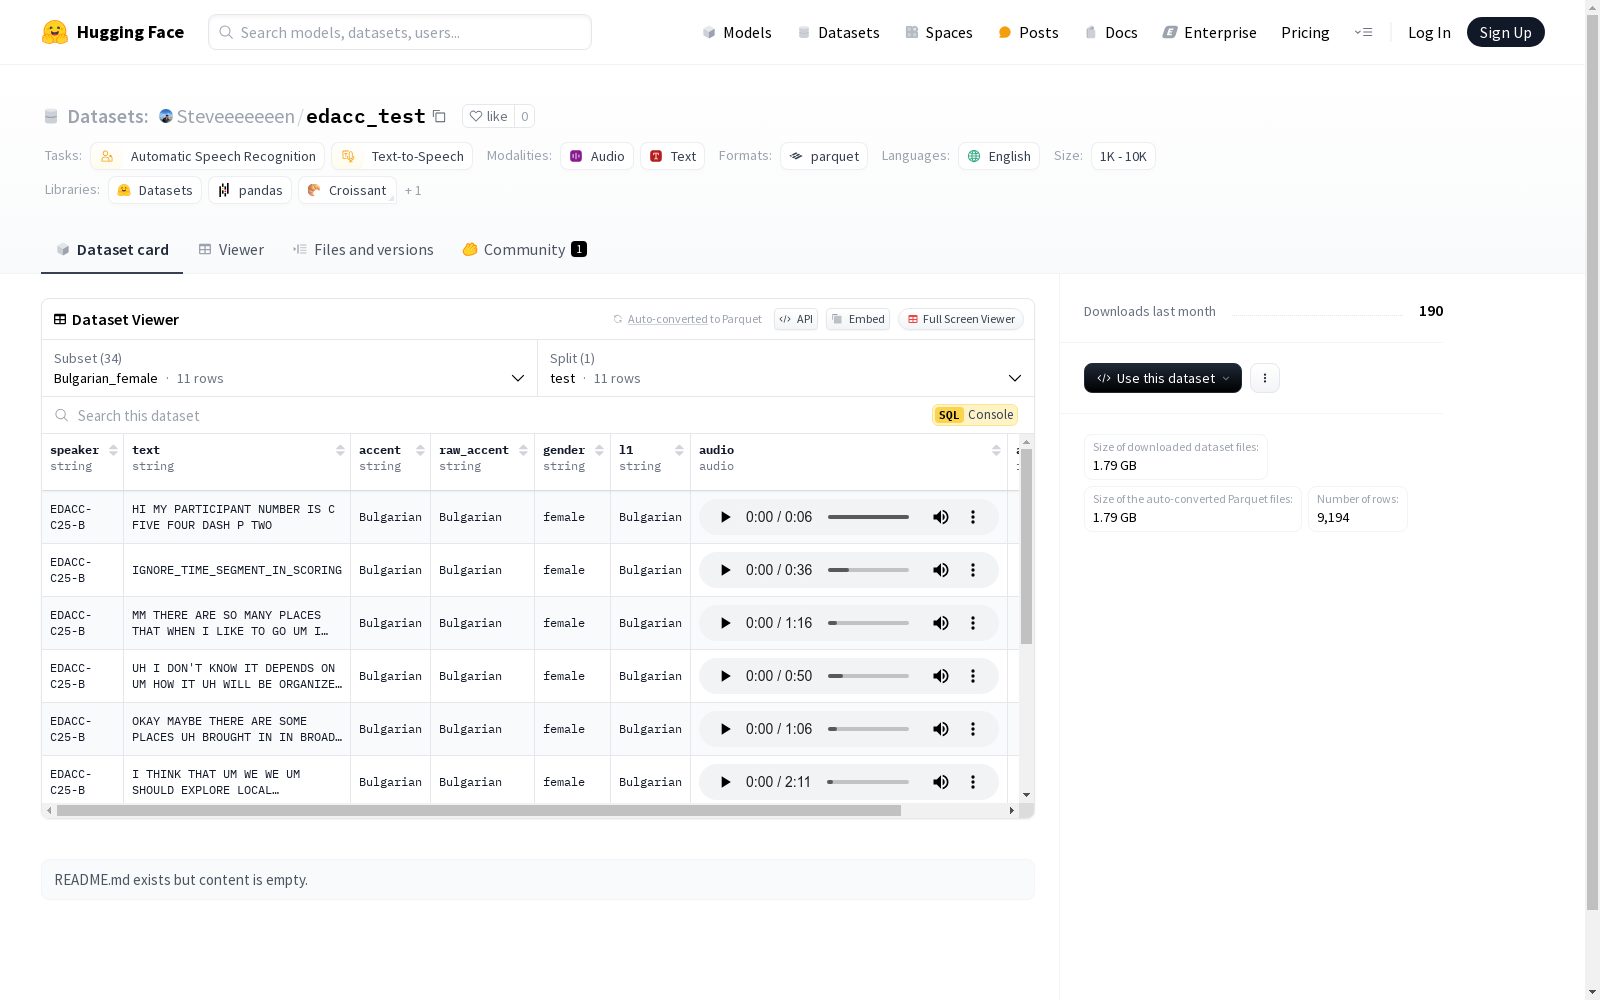Play audio in the 0:06 row
Viewport: 1600px width, 1000px height.
tap(726, 517)
